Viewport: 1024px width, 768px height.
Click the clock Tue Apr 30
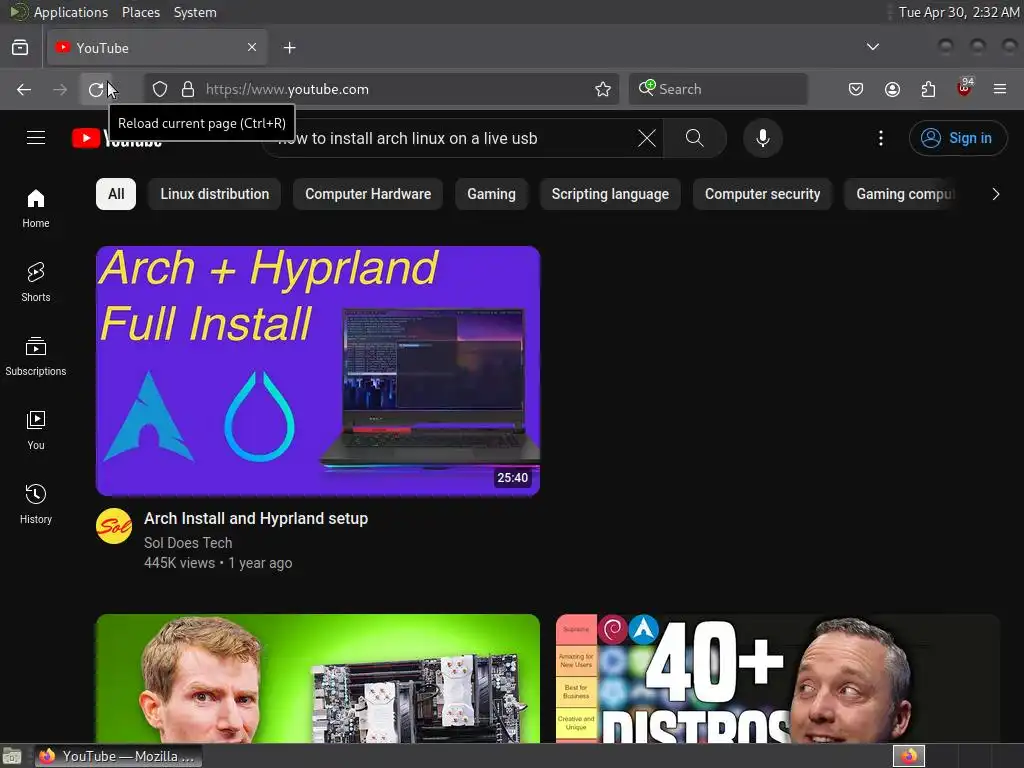coord(959,12)
